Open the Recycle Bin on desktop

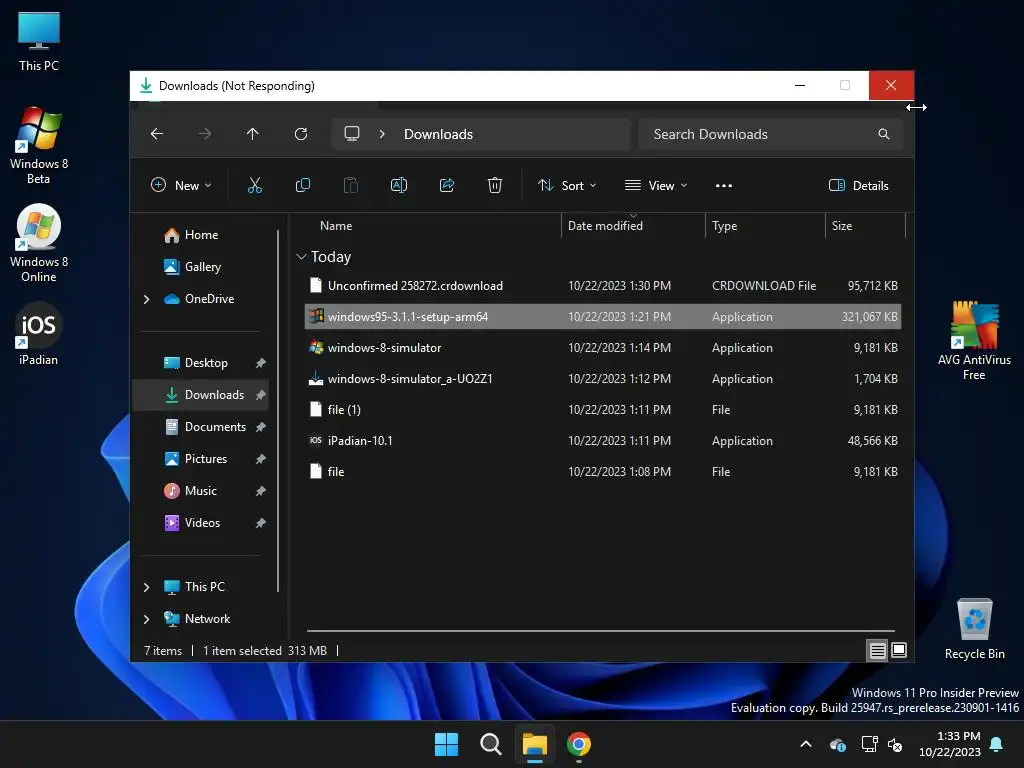coord(974,629)
